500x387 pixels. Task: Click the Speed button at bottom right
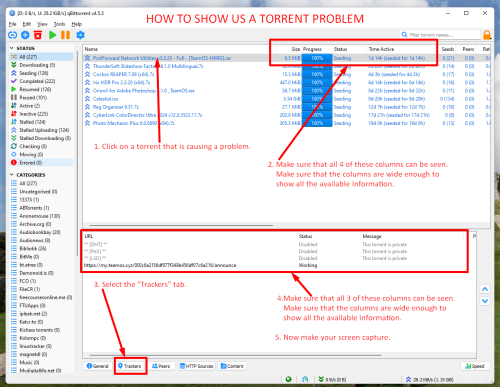(x=475, y=366)
